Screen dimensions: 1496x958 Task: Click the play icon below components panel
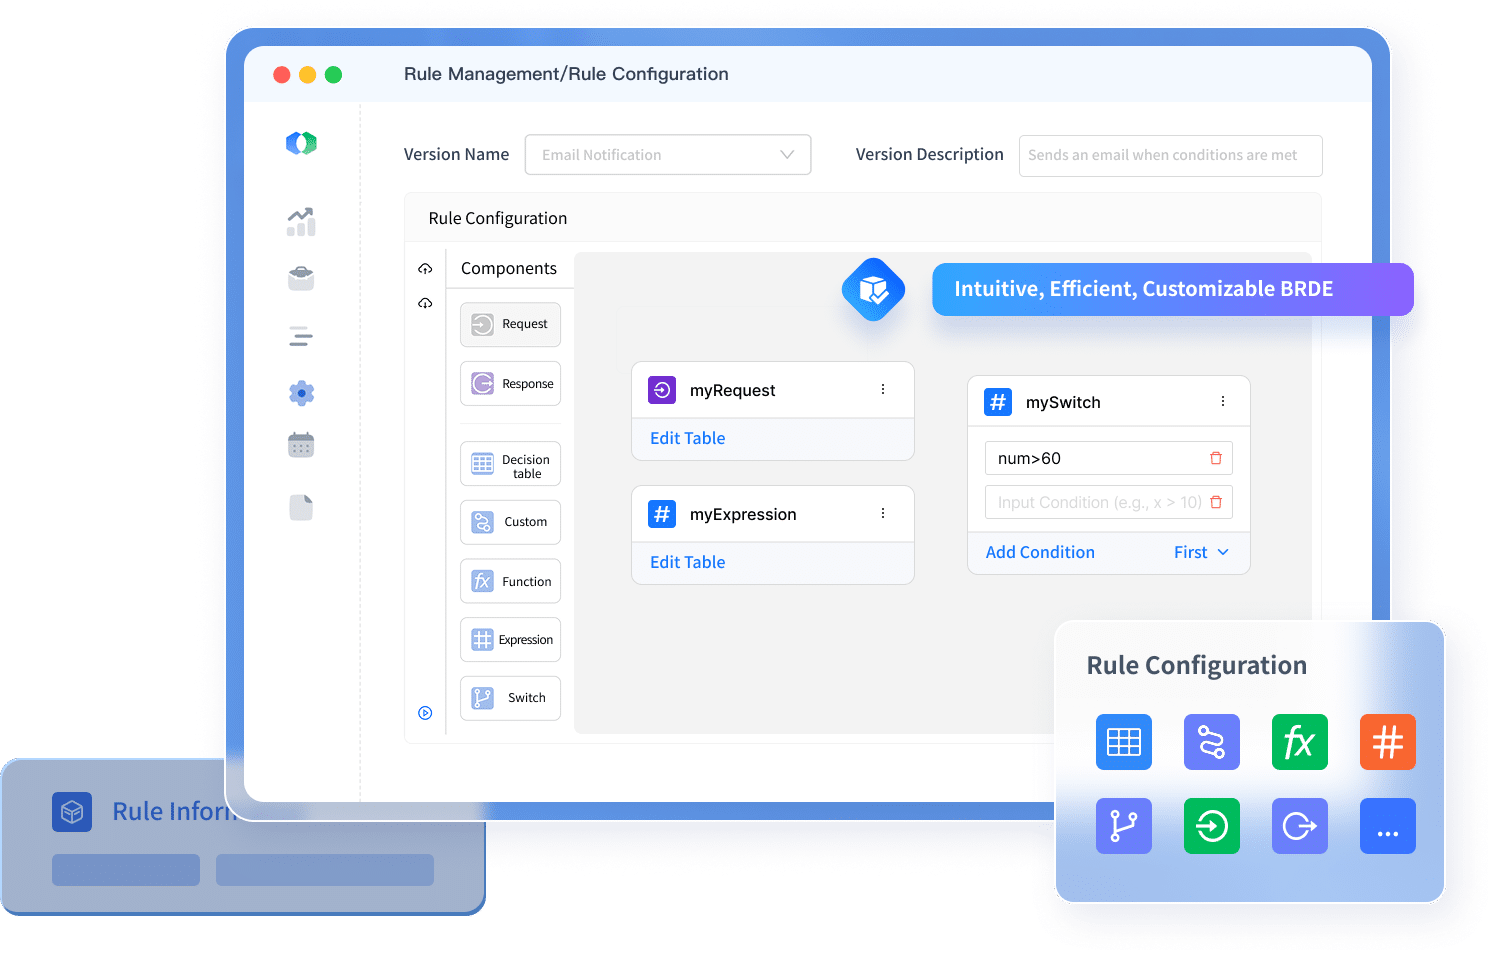tap(425, 713)
